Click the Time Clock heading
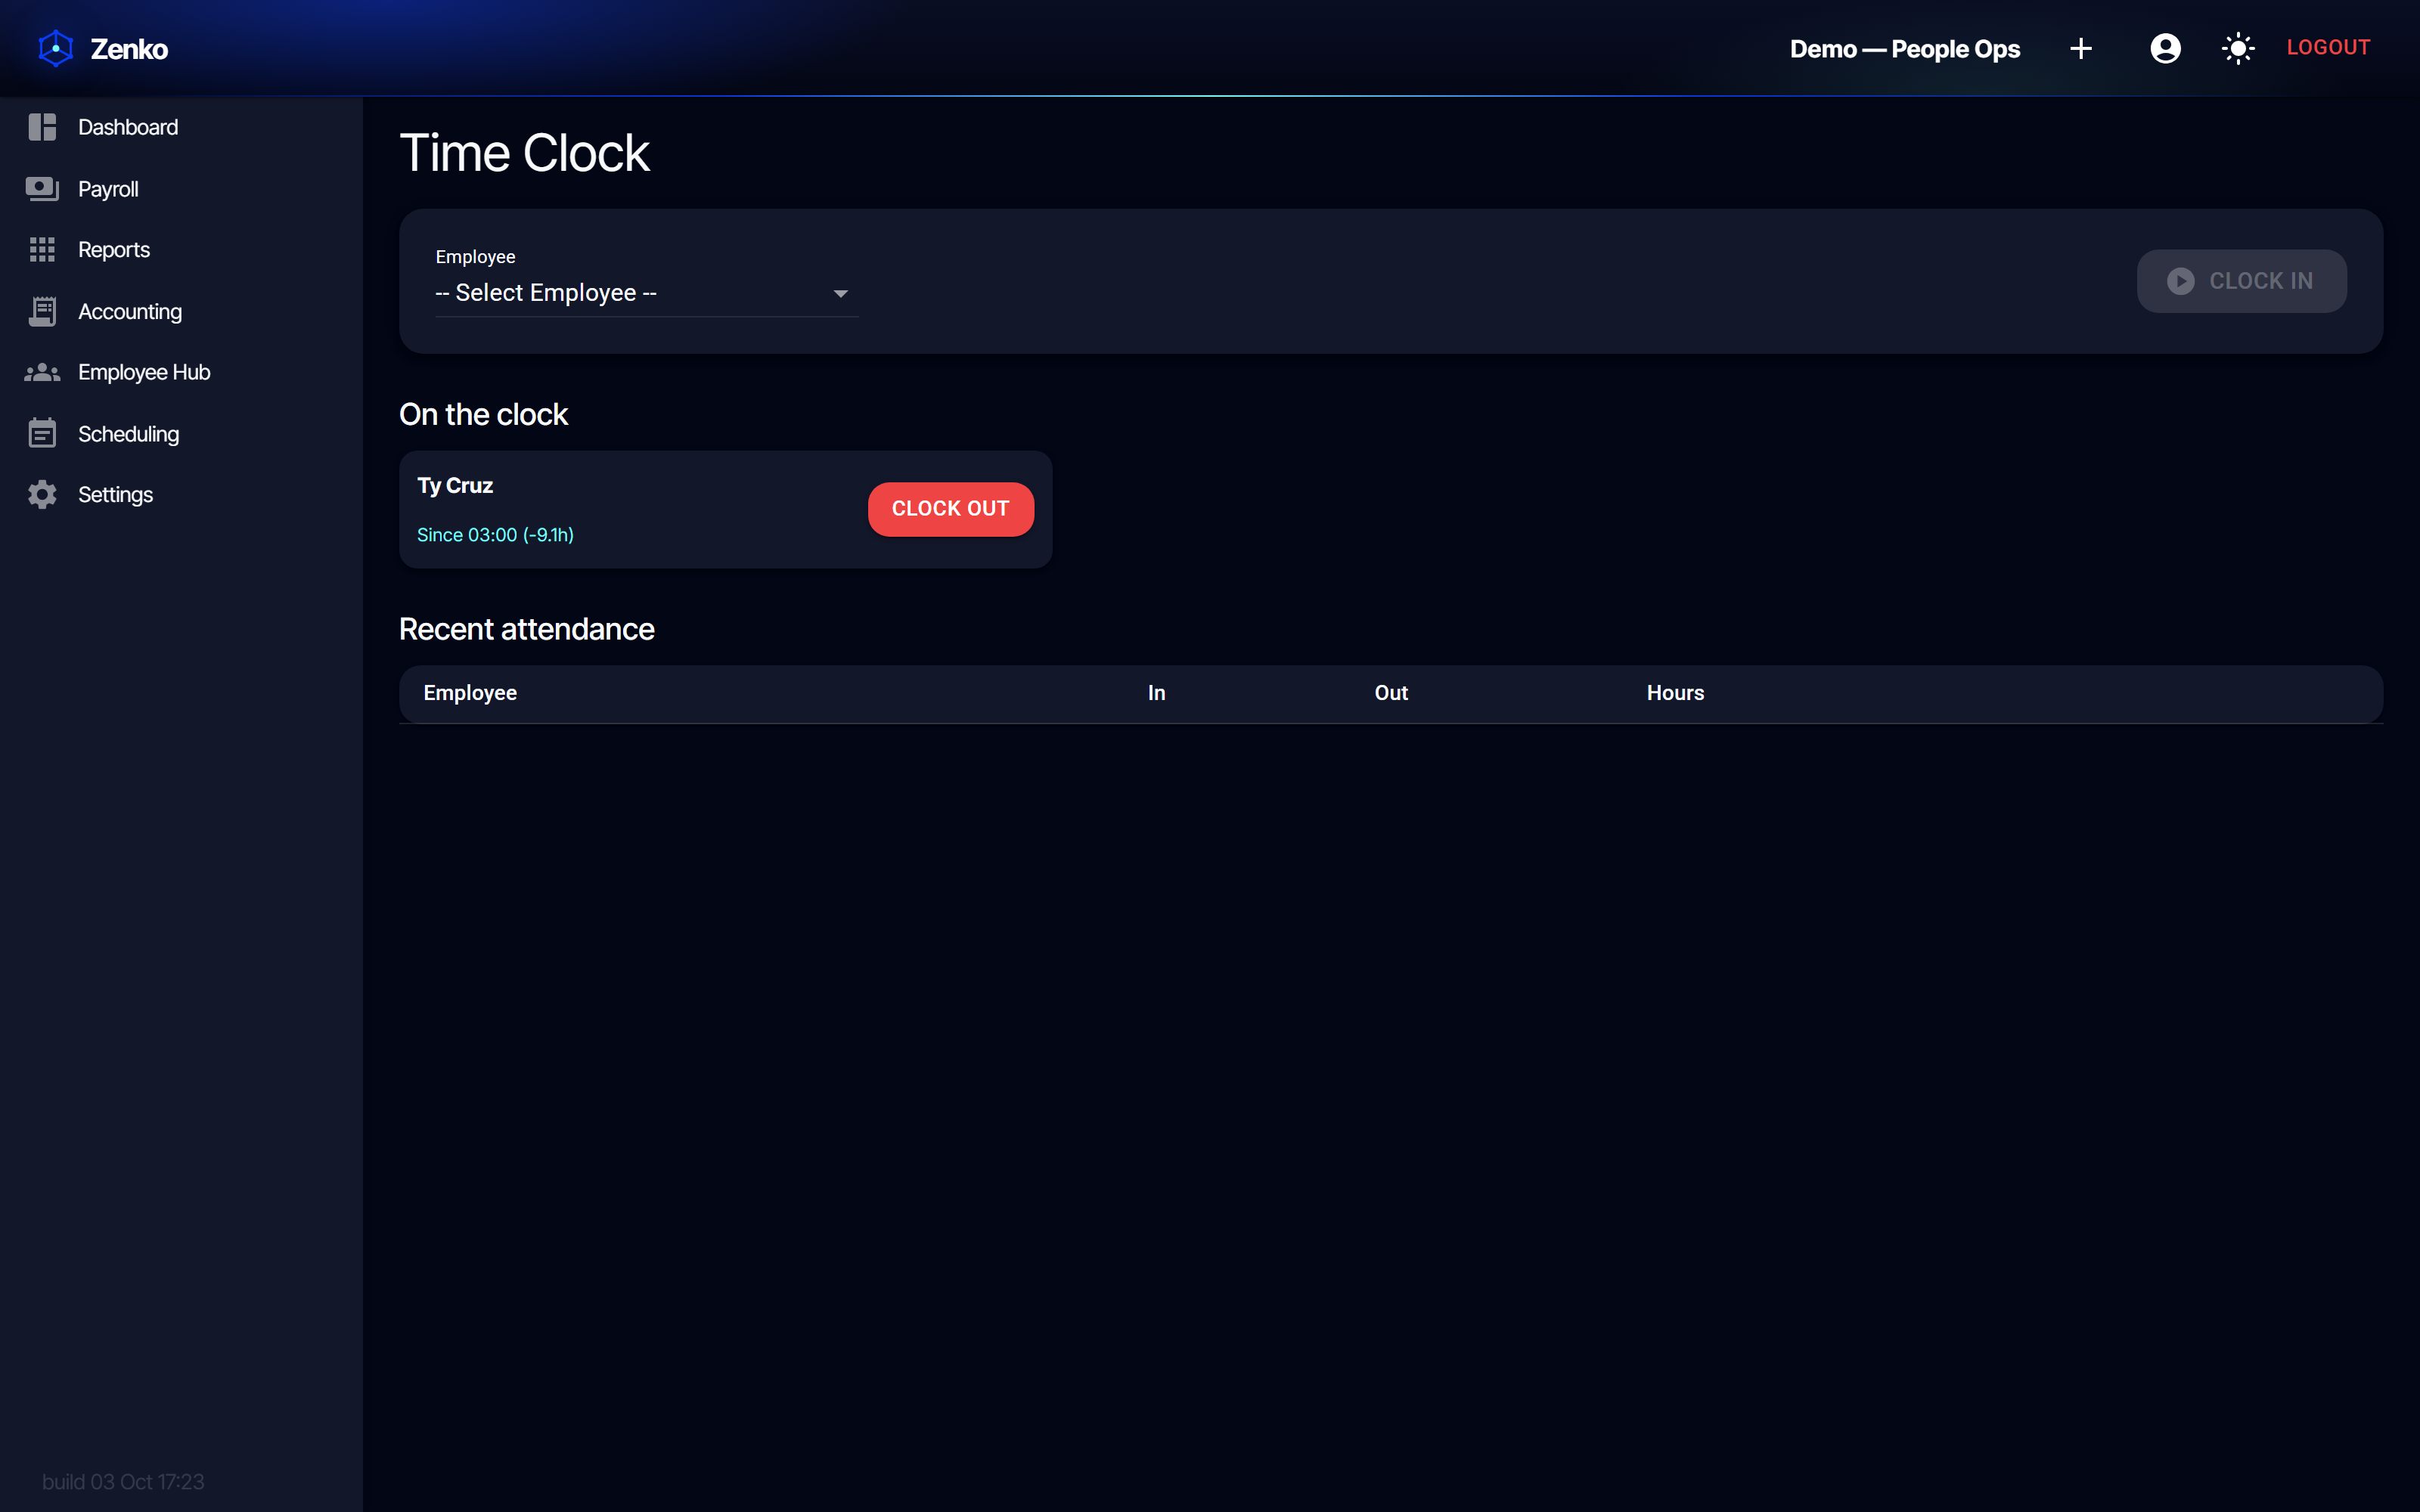The image size is (2420, 1512). coord(524,153)
